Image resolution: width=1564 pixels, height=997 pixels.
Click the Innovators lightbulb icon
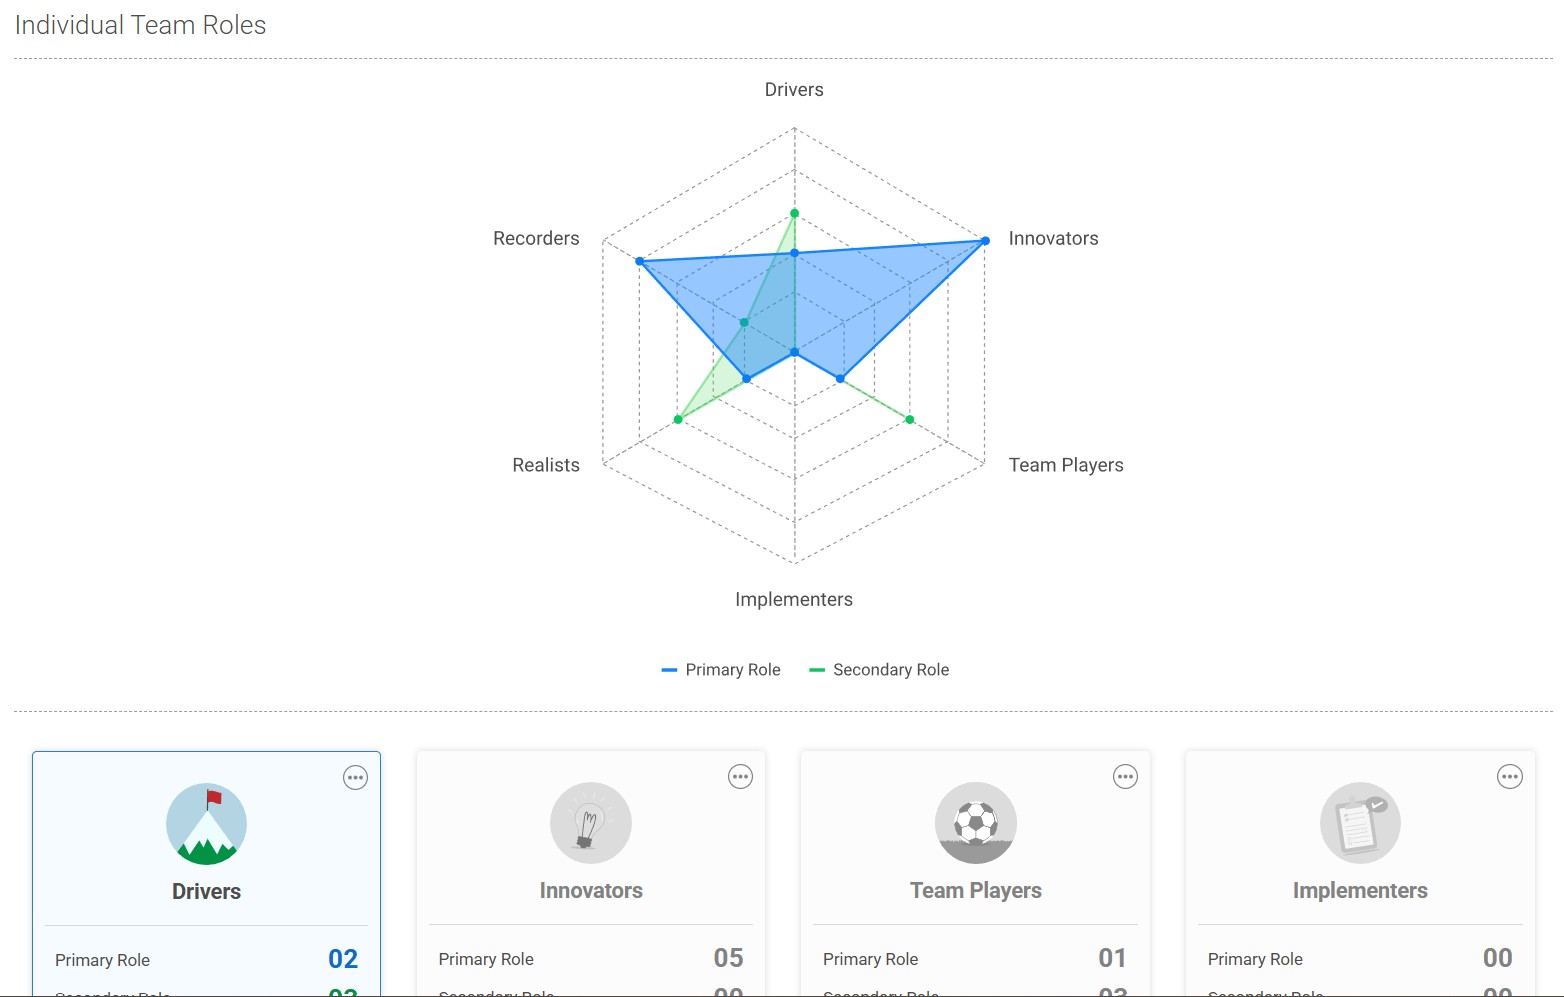click(x=591, y=823)
